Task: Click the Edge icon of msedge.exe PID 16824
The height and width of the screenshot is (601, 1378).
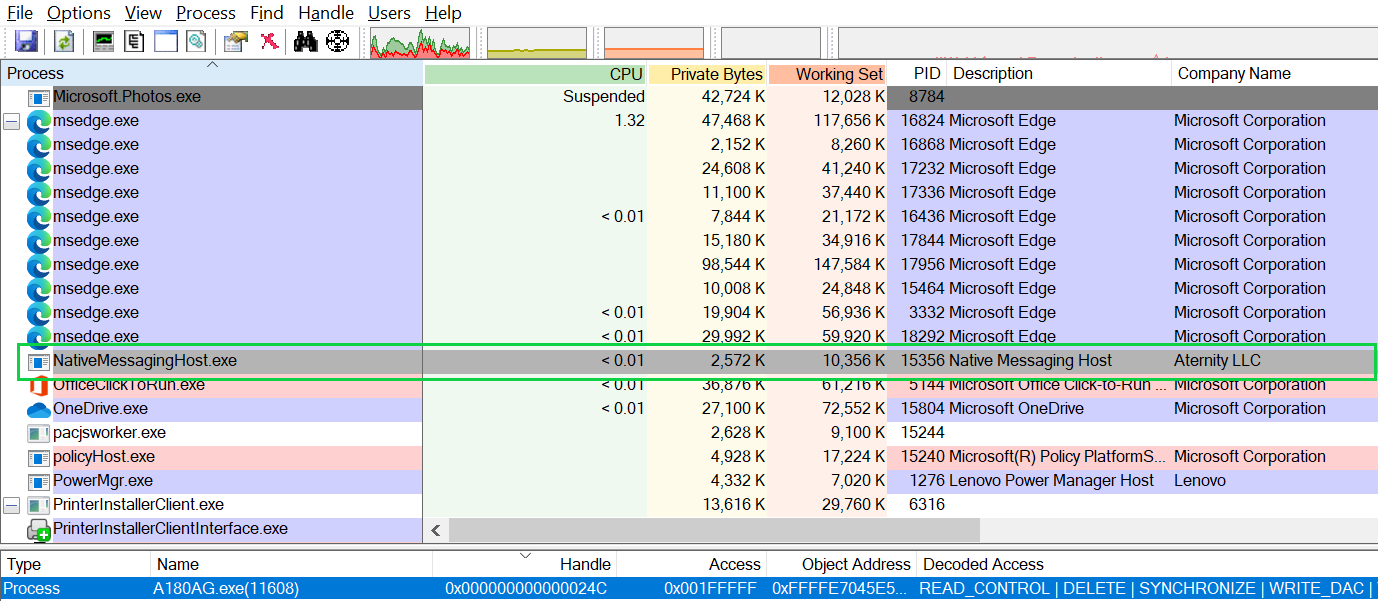Action: (39, 121)
